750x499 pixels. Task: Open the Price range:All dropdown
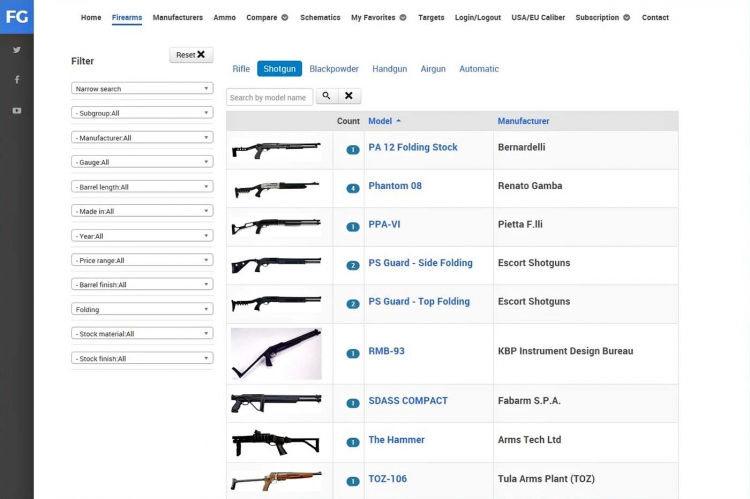(142, 260)
